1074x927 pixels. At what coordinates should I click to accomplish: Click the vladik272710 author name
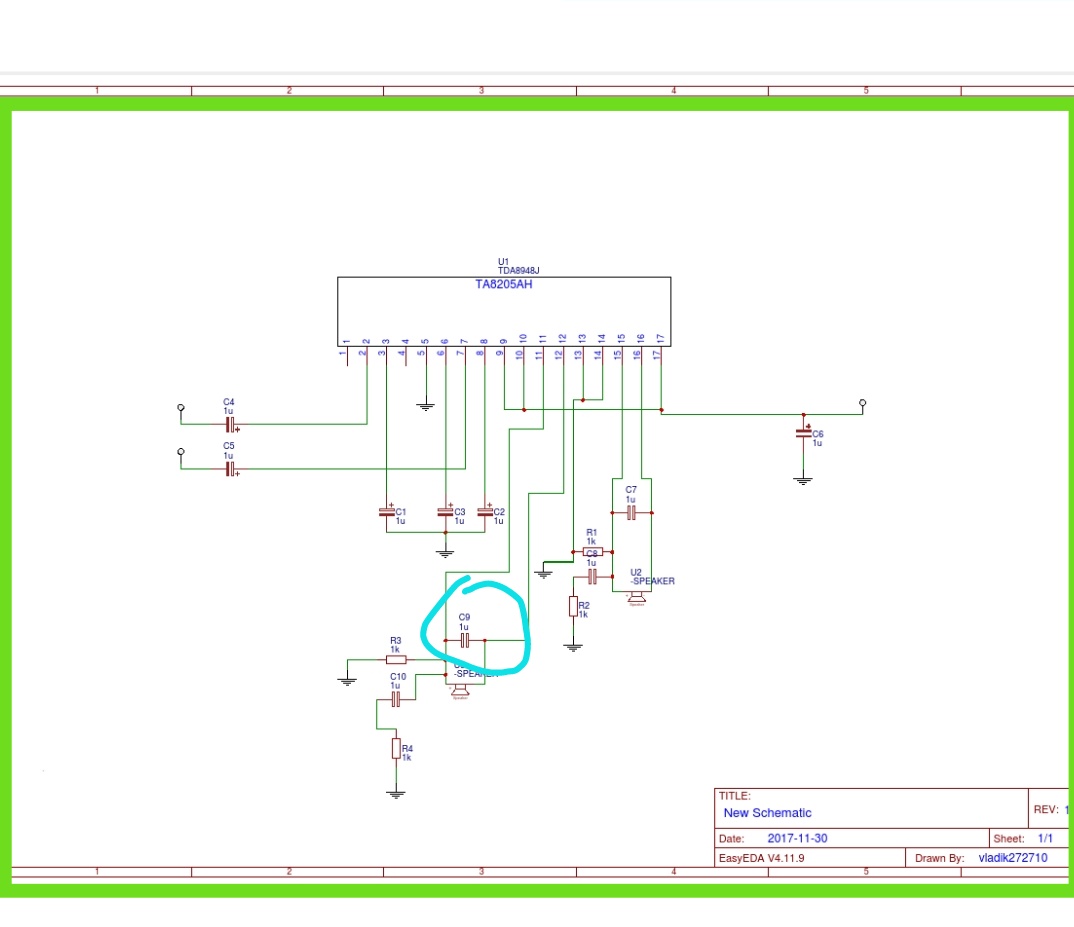click(x=1012, y=858)
